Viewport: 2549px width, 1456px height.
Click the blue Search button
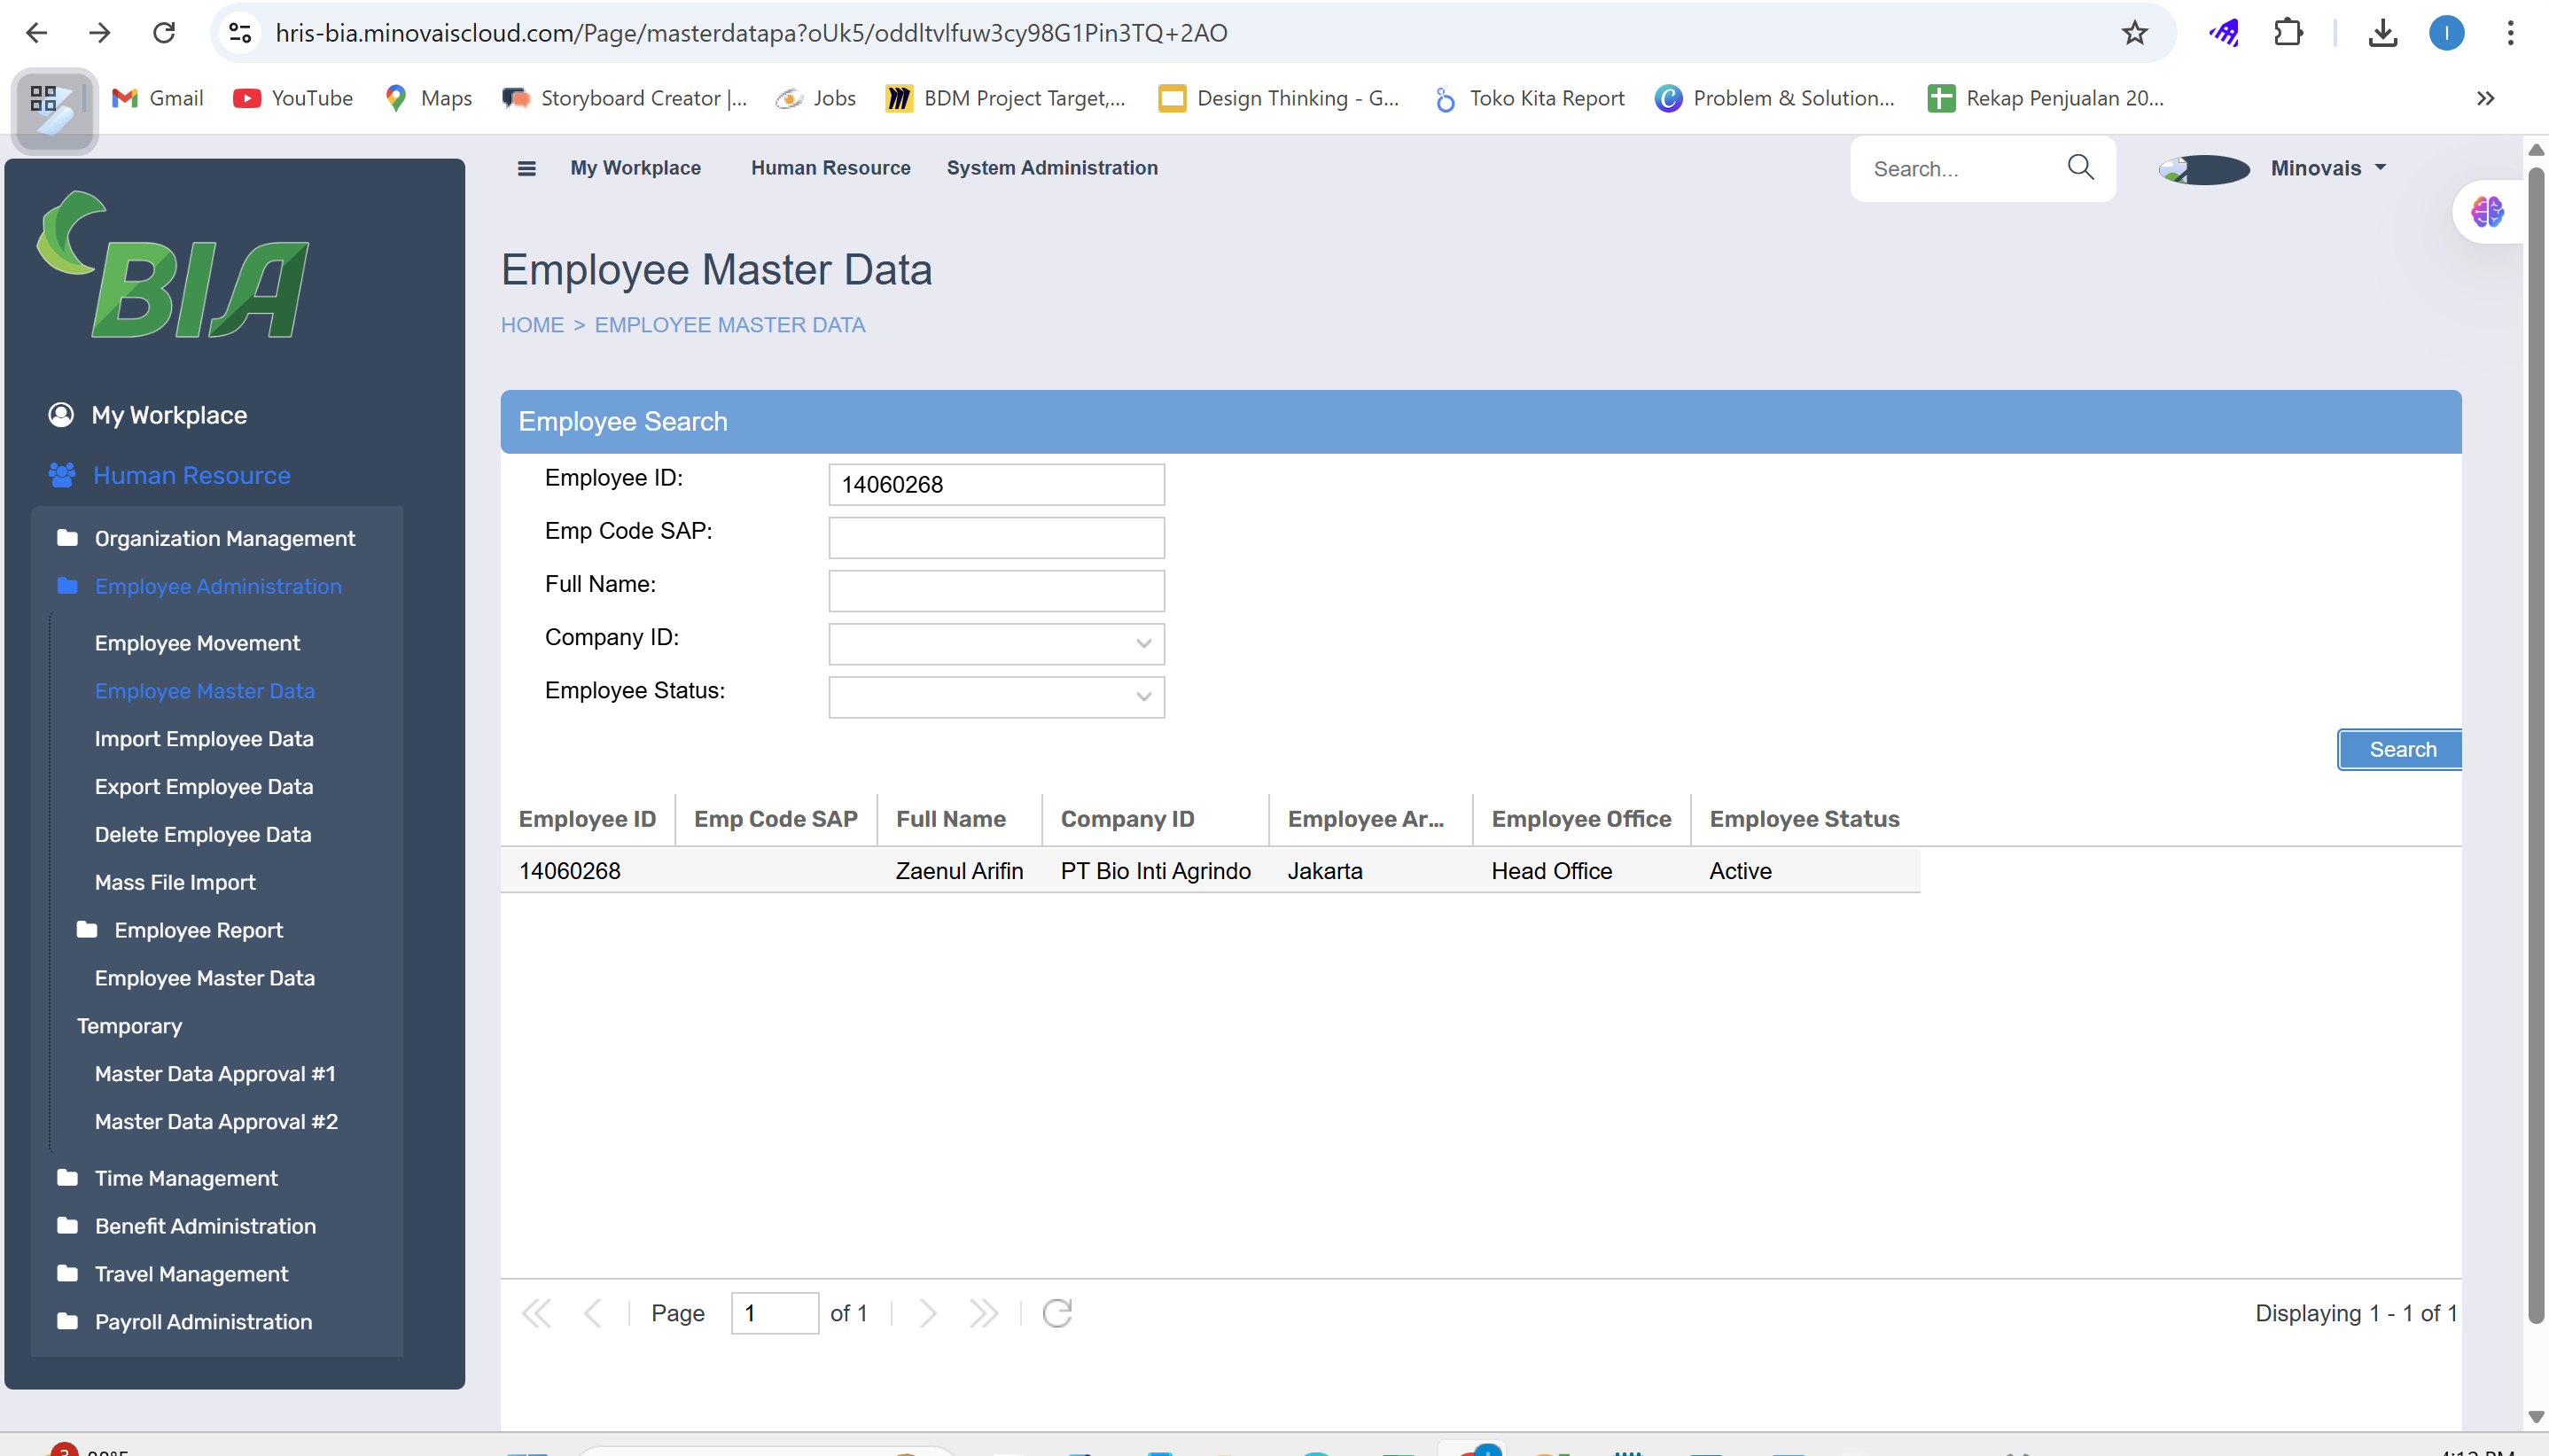coord(2400,750)
